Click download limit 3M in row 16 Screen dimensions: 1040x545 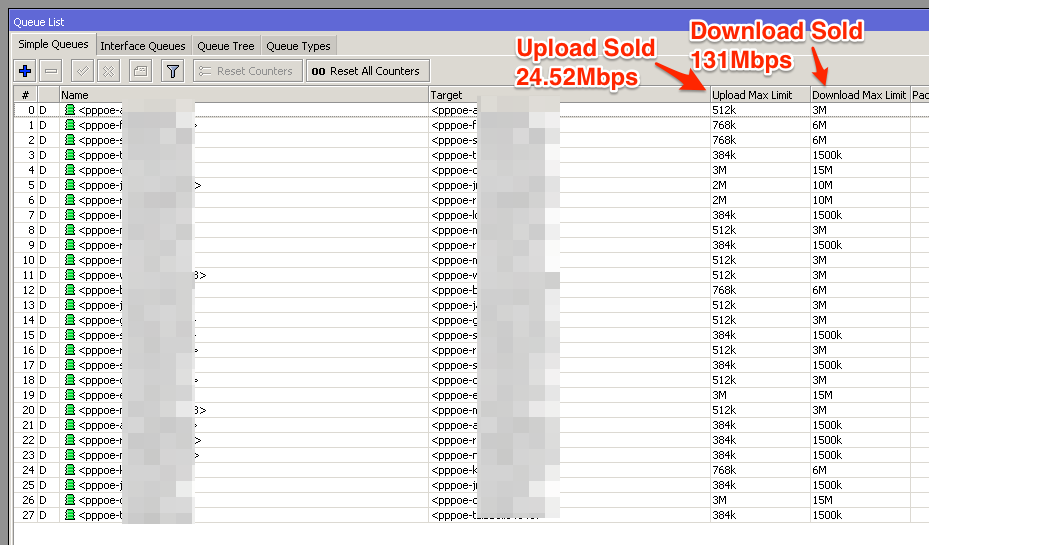click(x=820, y=350)
